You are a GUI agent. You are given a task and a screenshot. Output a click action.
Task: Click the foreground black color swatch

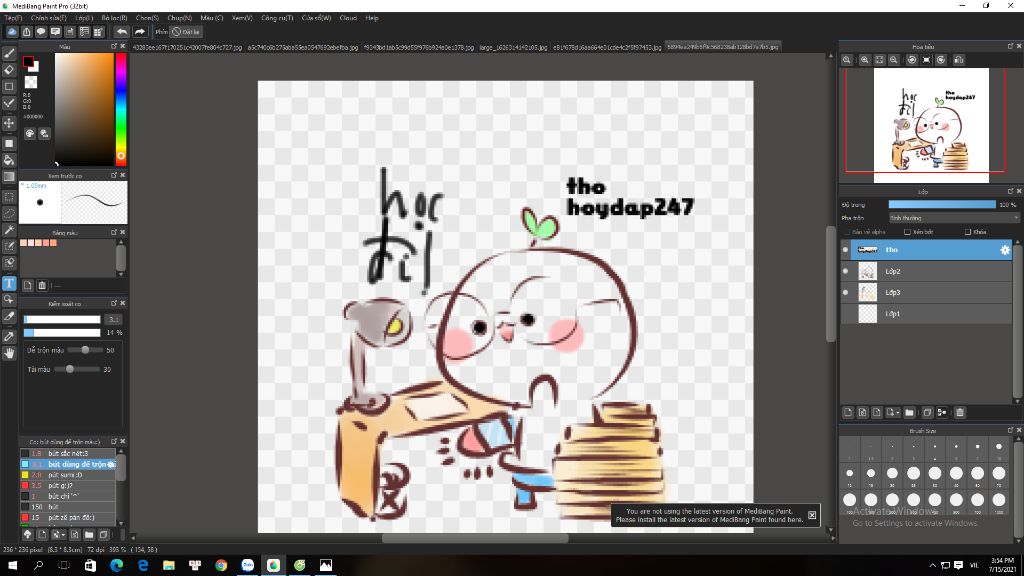click(28, 62)
